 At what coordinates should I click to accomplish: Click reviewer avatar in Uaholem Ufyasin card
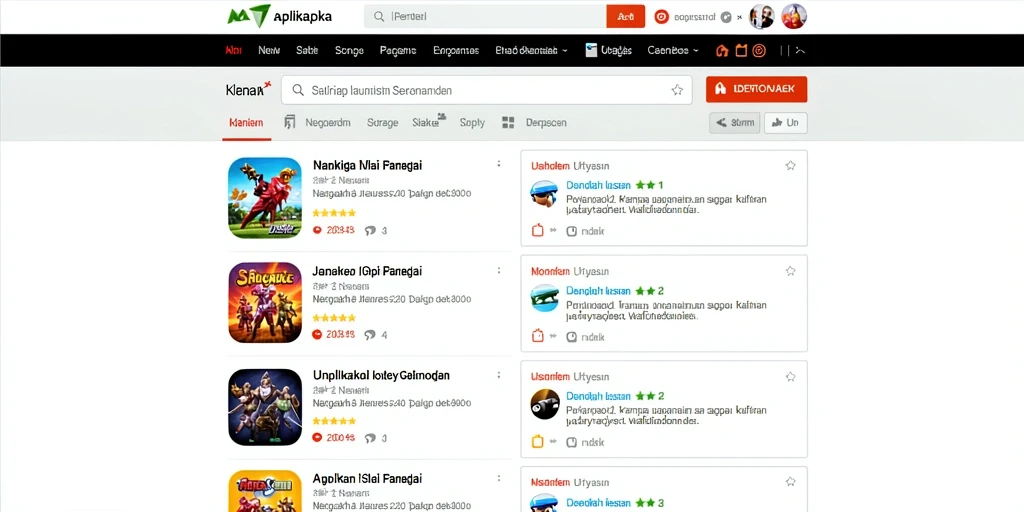tap(545, 194)
